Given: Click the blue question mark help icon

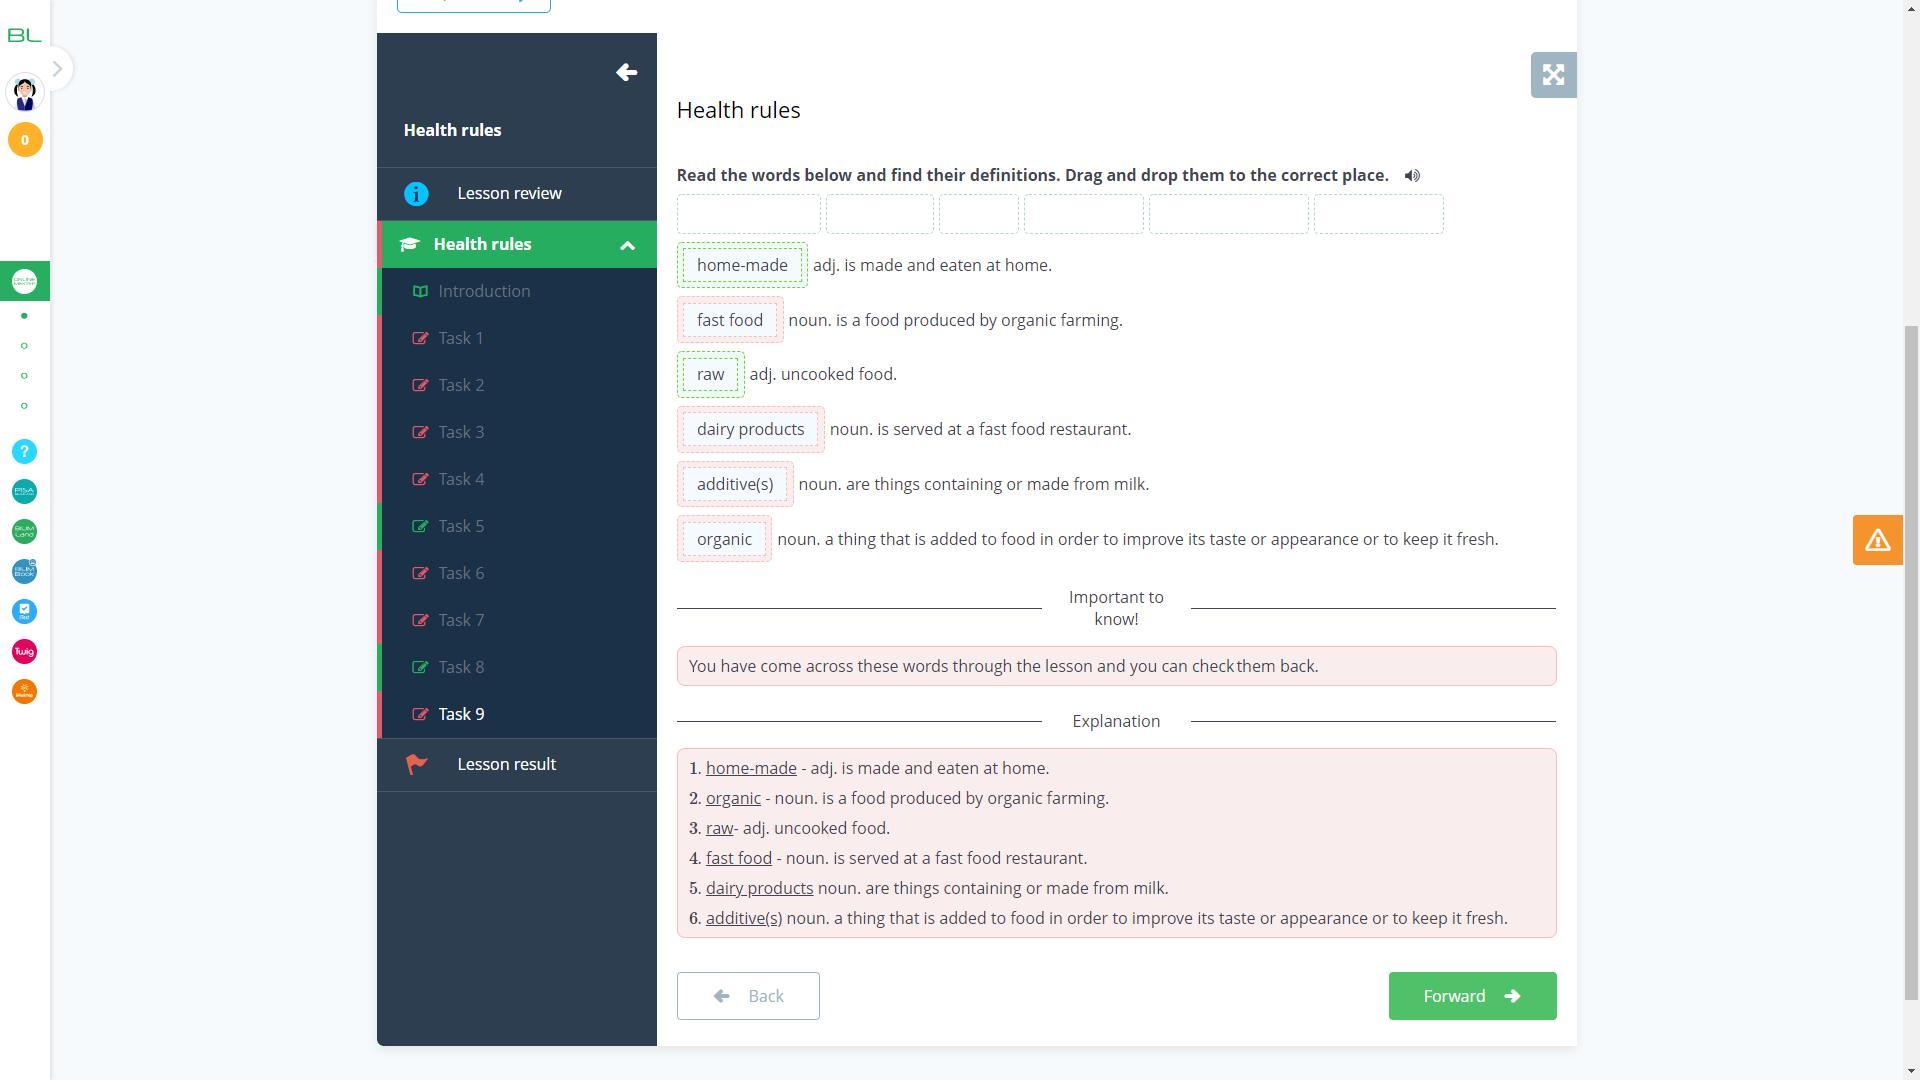Looking at the screenshot, I should tap(24, 452).
